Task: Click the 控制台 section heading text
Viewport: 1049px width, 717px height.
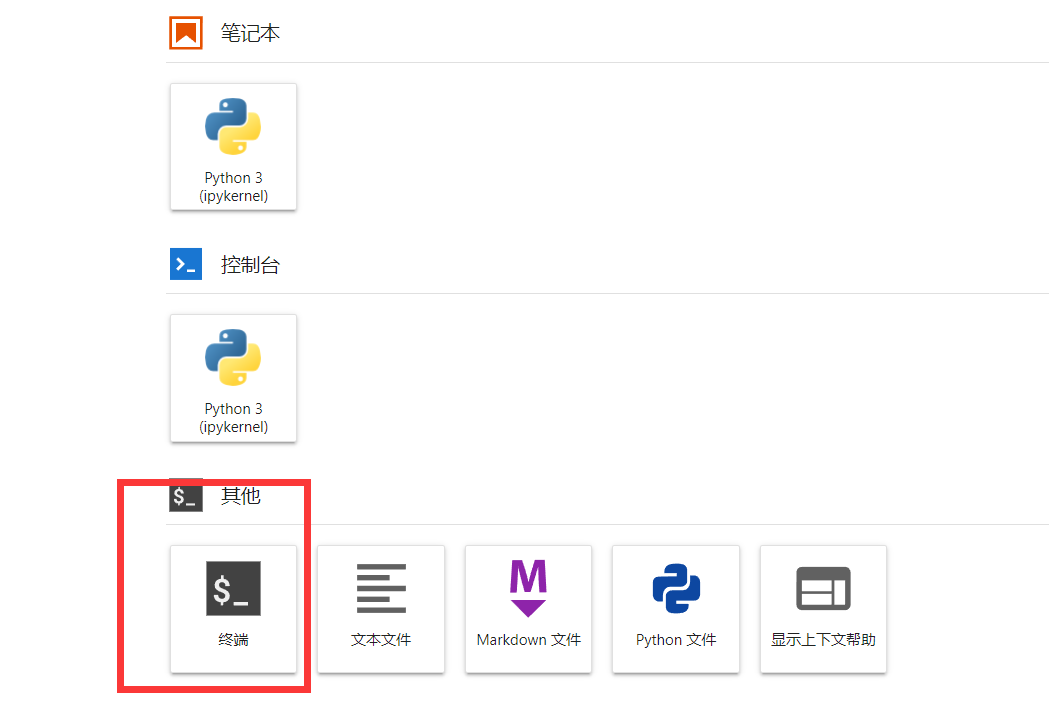Action: point(250,265)
